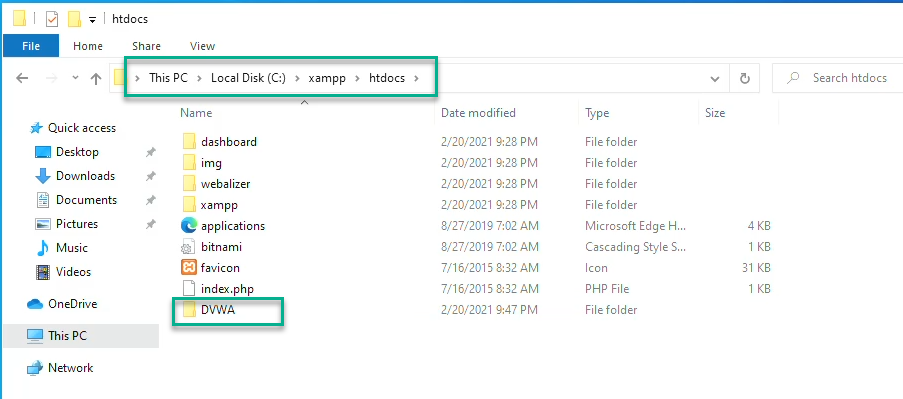Sort by the Name column header

pos(196,113)
